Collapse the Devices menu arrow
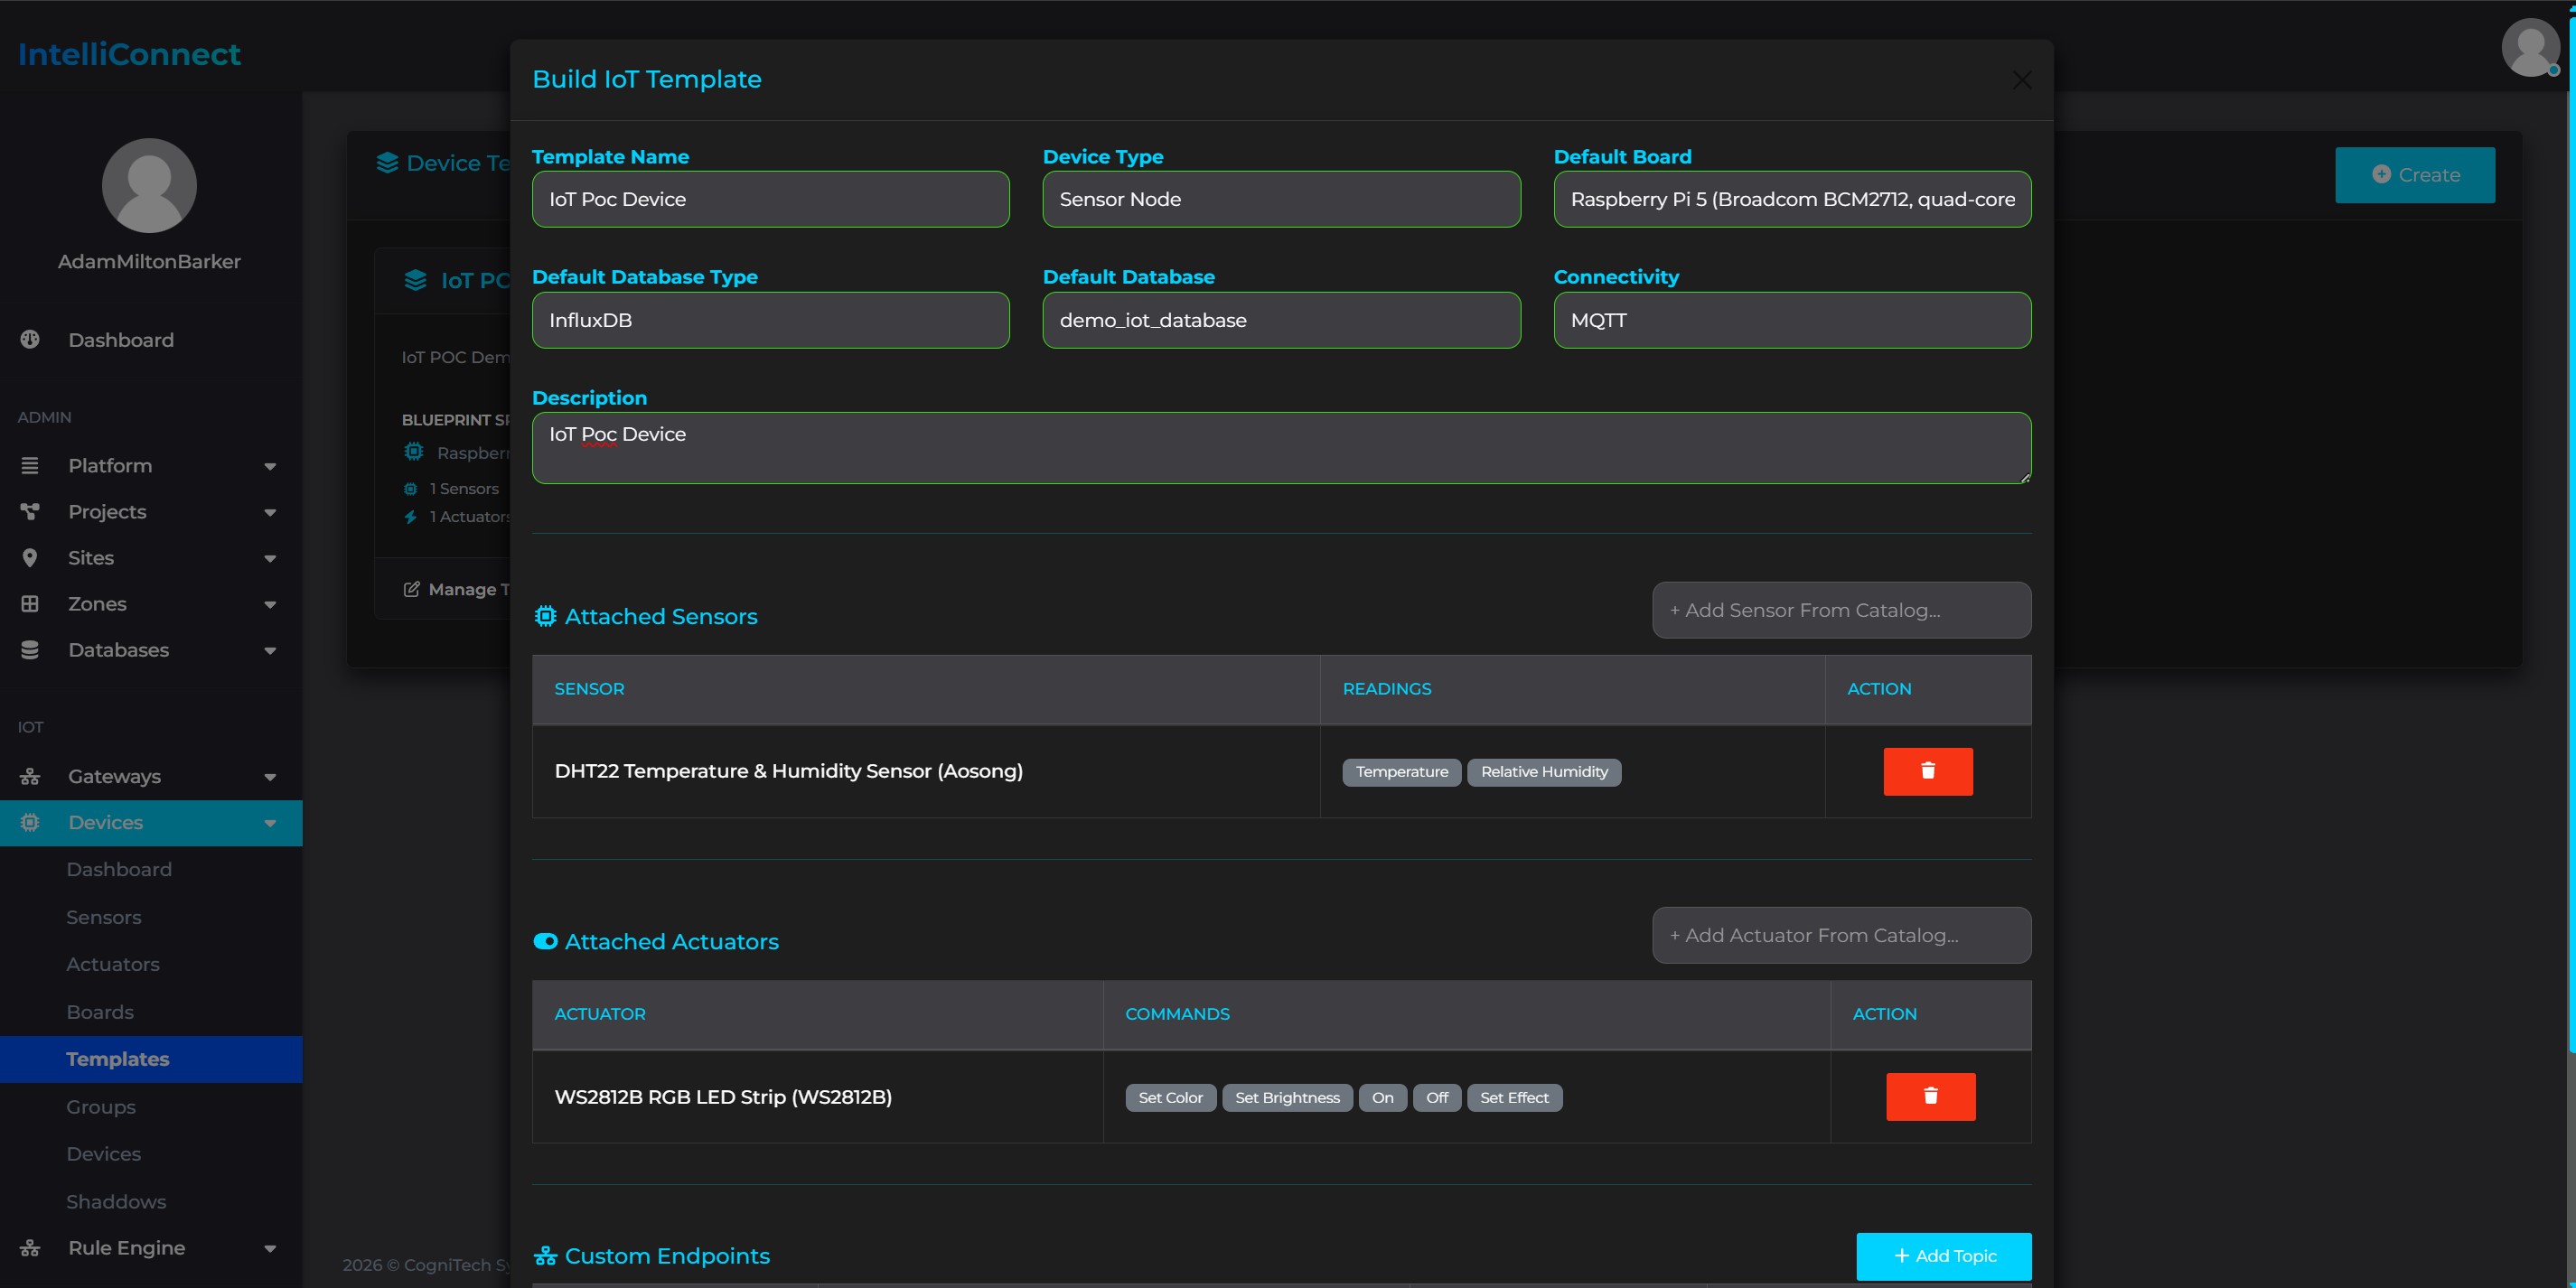Screen dimensions: 2576x1288 [x=270, y=824]
